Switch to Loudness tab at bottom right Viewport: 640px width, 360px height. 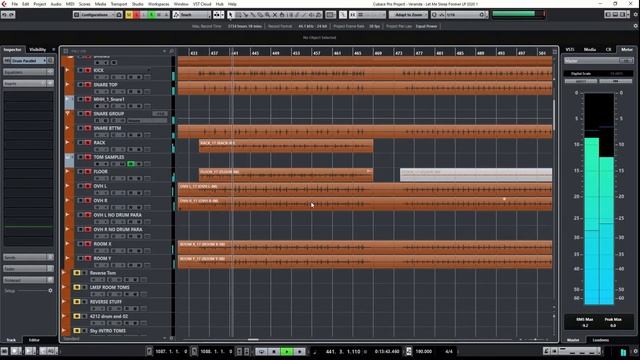[600, 340]
